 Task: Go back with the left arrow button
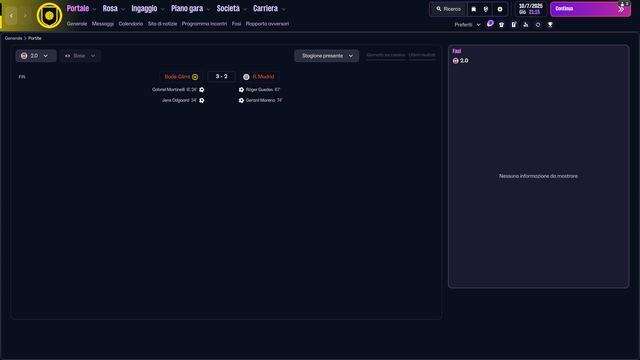coord(11,16)
